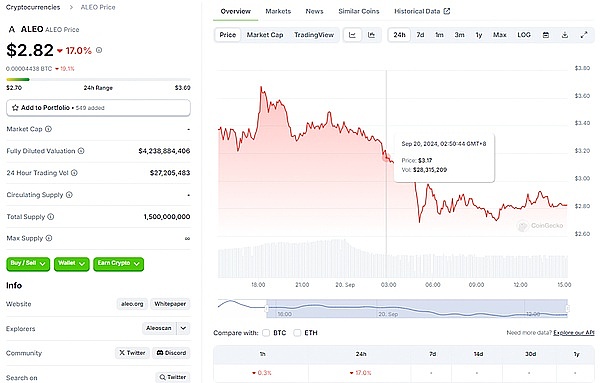
Task: Enable BTC comparison checkbox
Action: [x=266, y=333]
